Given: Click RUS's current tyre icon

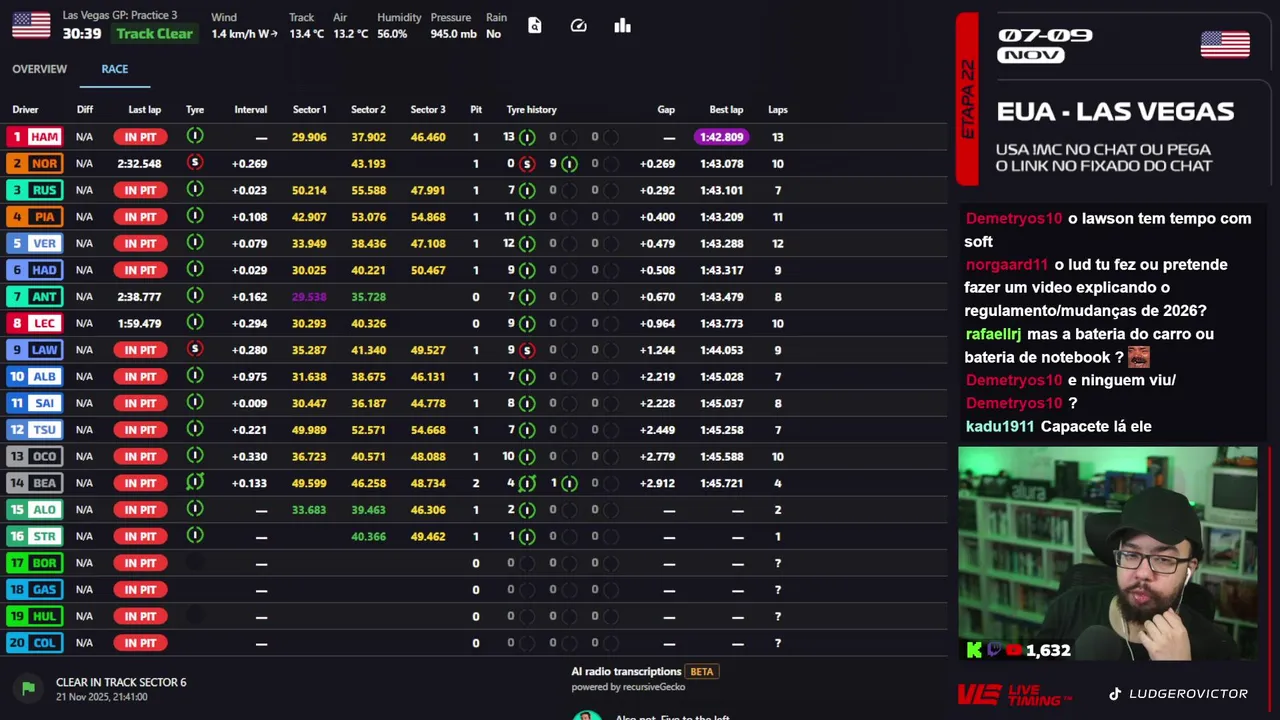Looking at the screenshot, I should tap(195, 189).
